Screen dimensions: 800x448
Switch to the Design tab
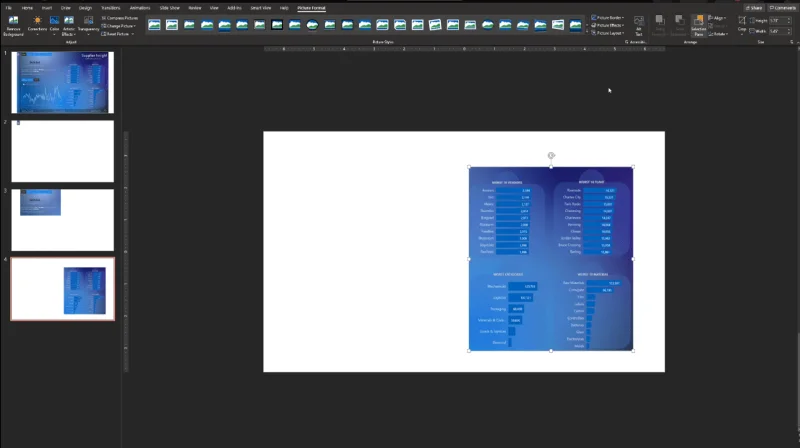85,8
